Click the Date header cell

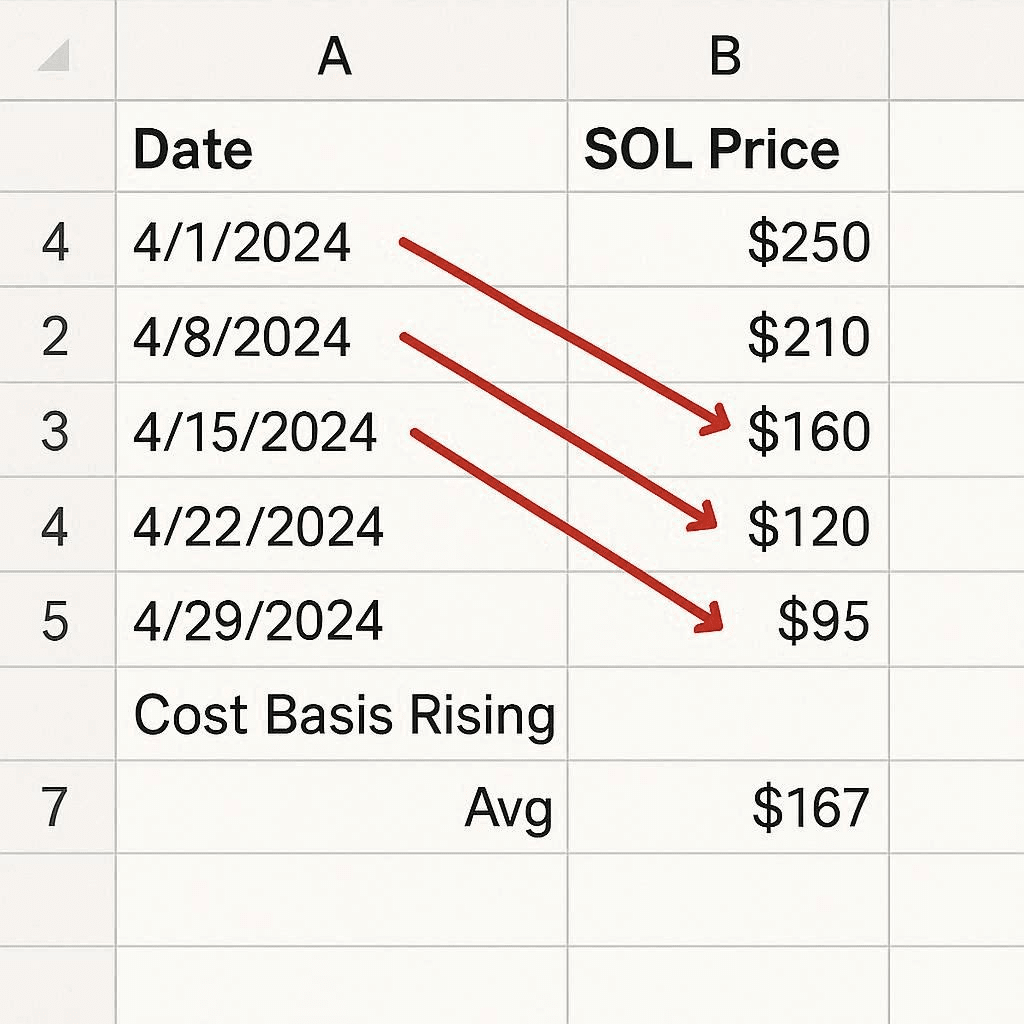pyautogui.click(x=193, y=150)
